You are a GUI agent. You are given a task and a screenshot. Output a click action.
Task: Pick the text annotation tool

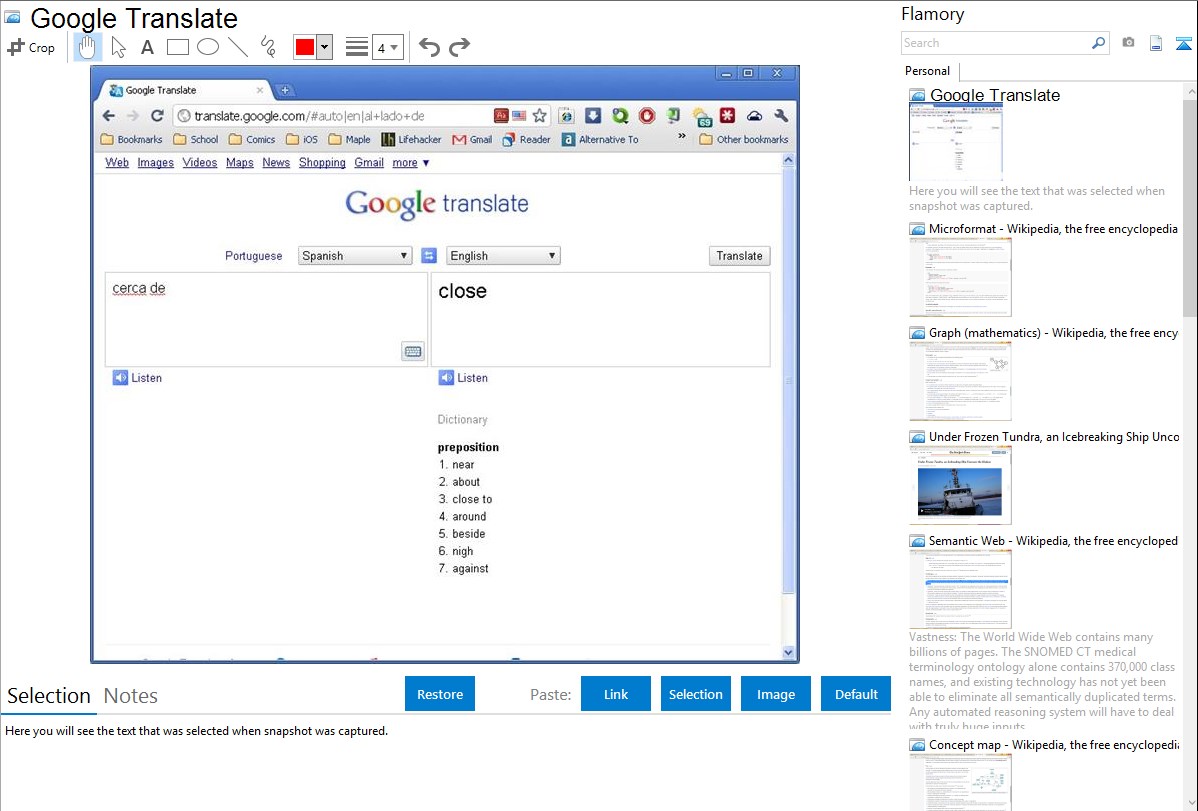pyautogui.click(x=147, y=47)
